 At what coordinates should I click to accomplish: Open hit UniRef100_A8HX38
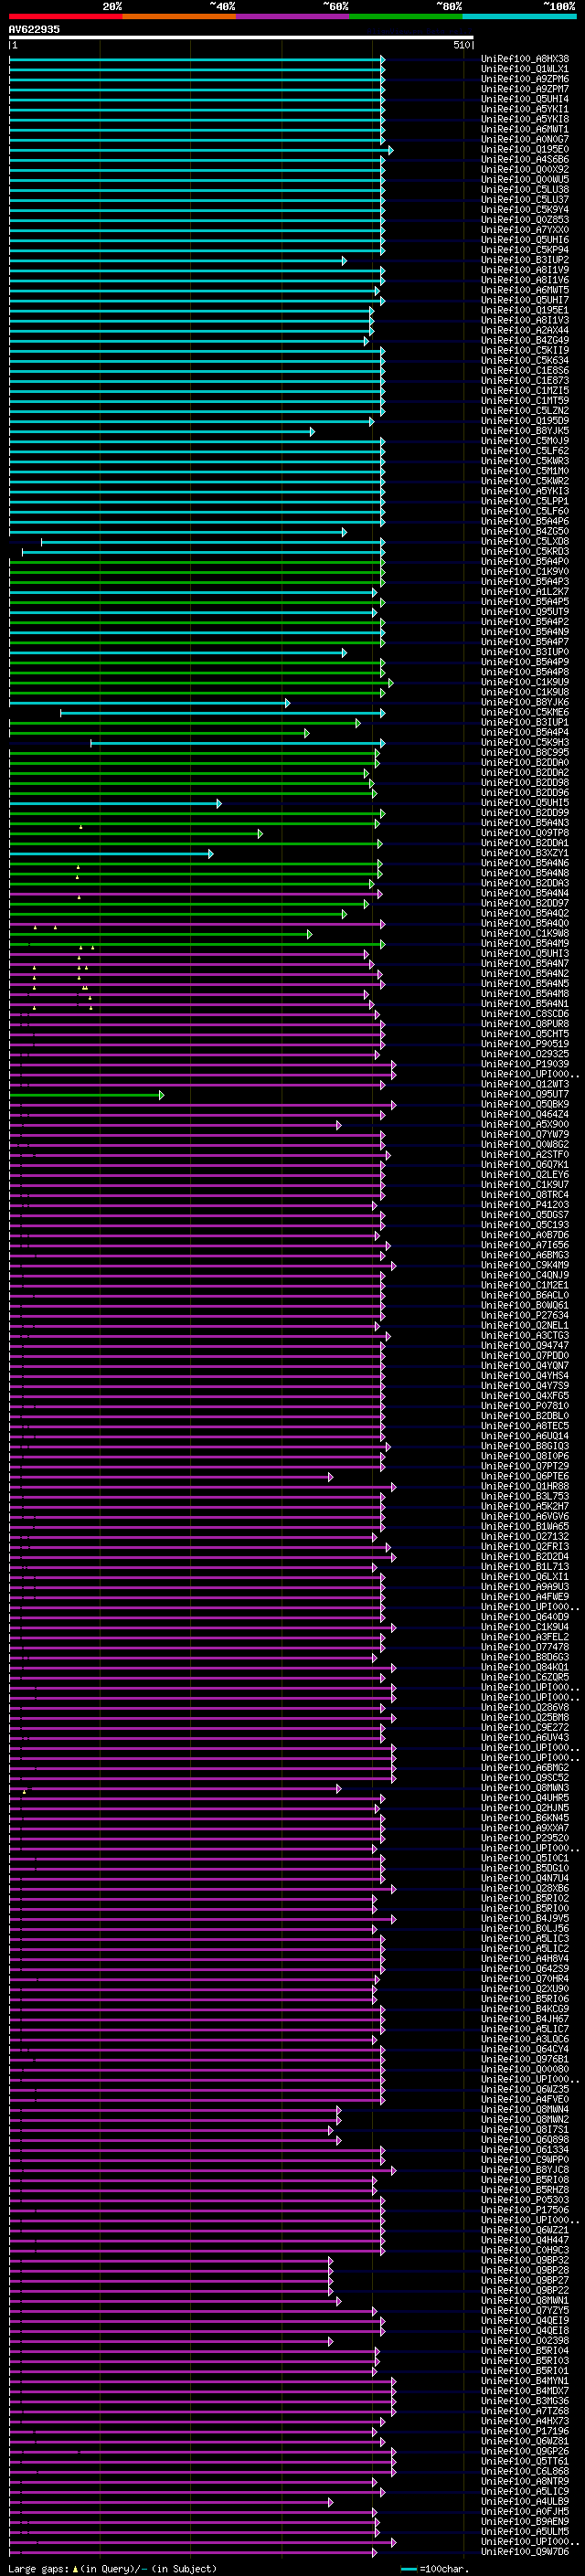[x=525, y=59]
